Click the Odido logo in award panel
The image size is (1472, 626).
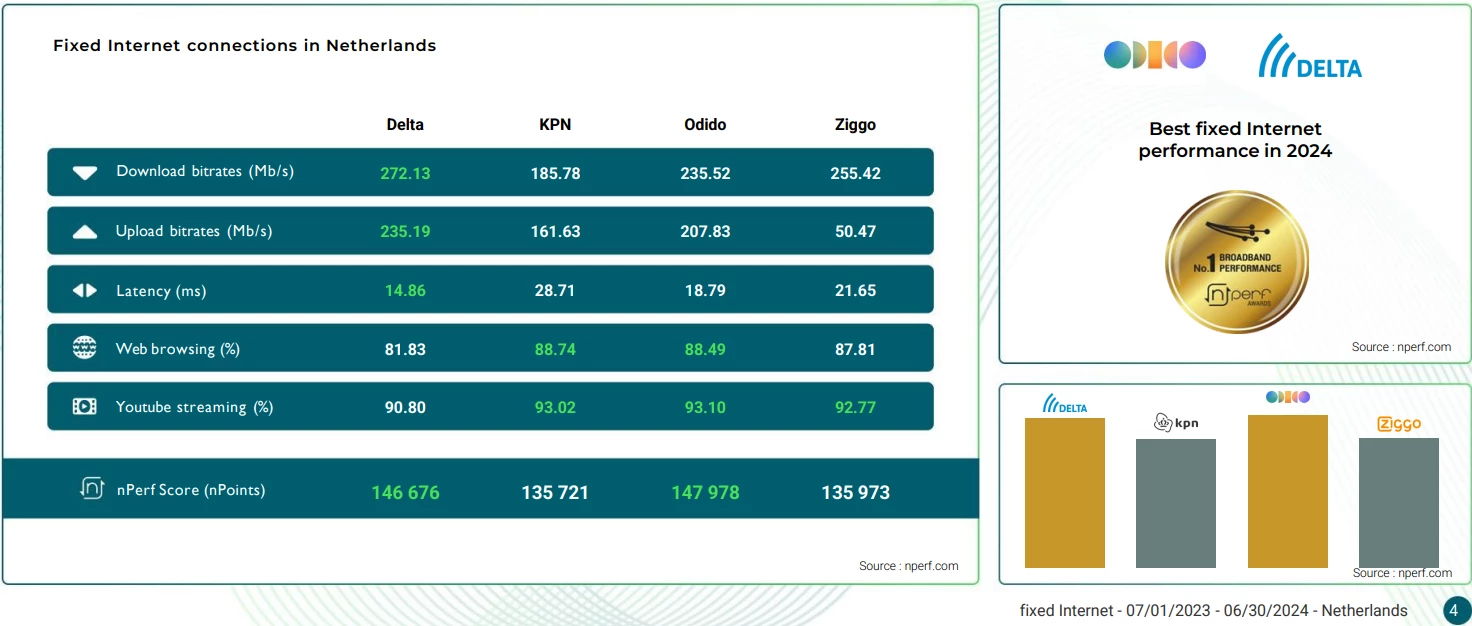1155,55
